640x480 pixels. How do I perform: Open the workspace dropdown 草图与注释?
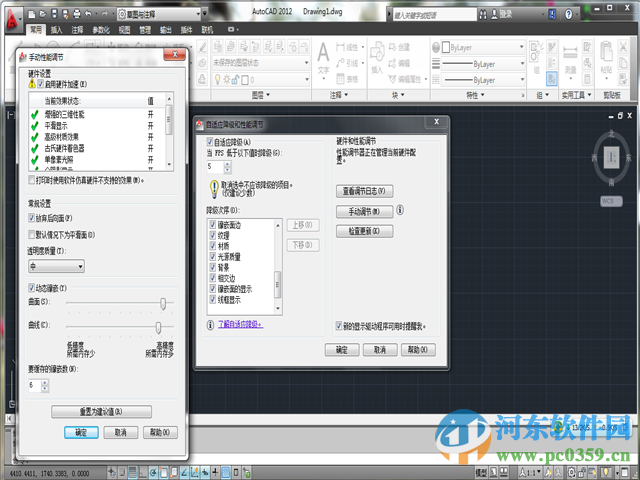160,14
